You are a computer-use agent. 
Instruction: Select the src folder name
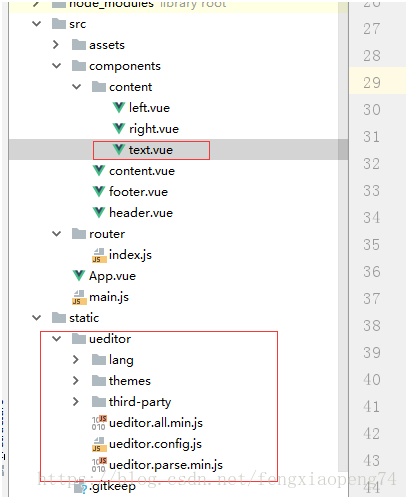click(x=78, y=24)
